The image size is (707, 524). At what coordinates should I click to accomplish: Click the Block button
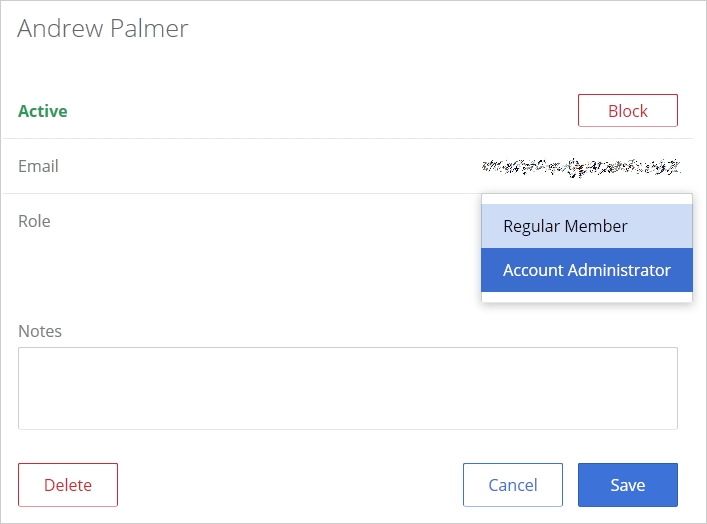627,111
